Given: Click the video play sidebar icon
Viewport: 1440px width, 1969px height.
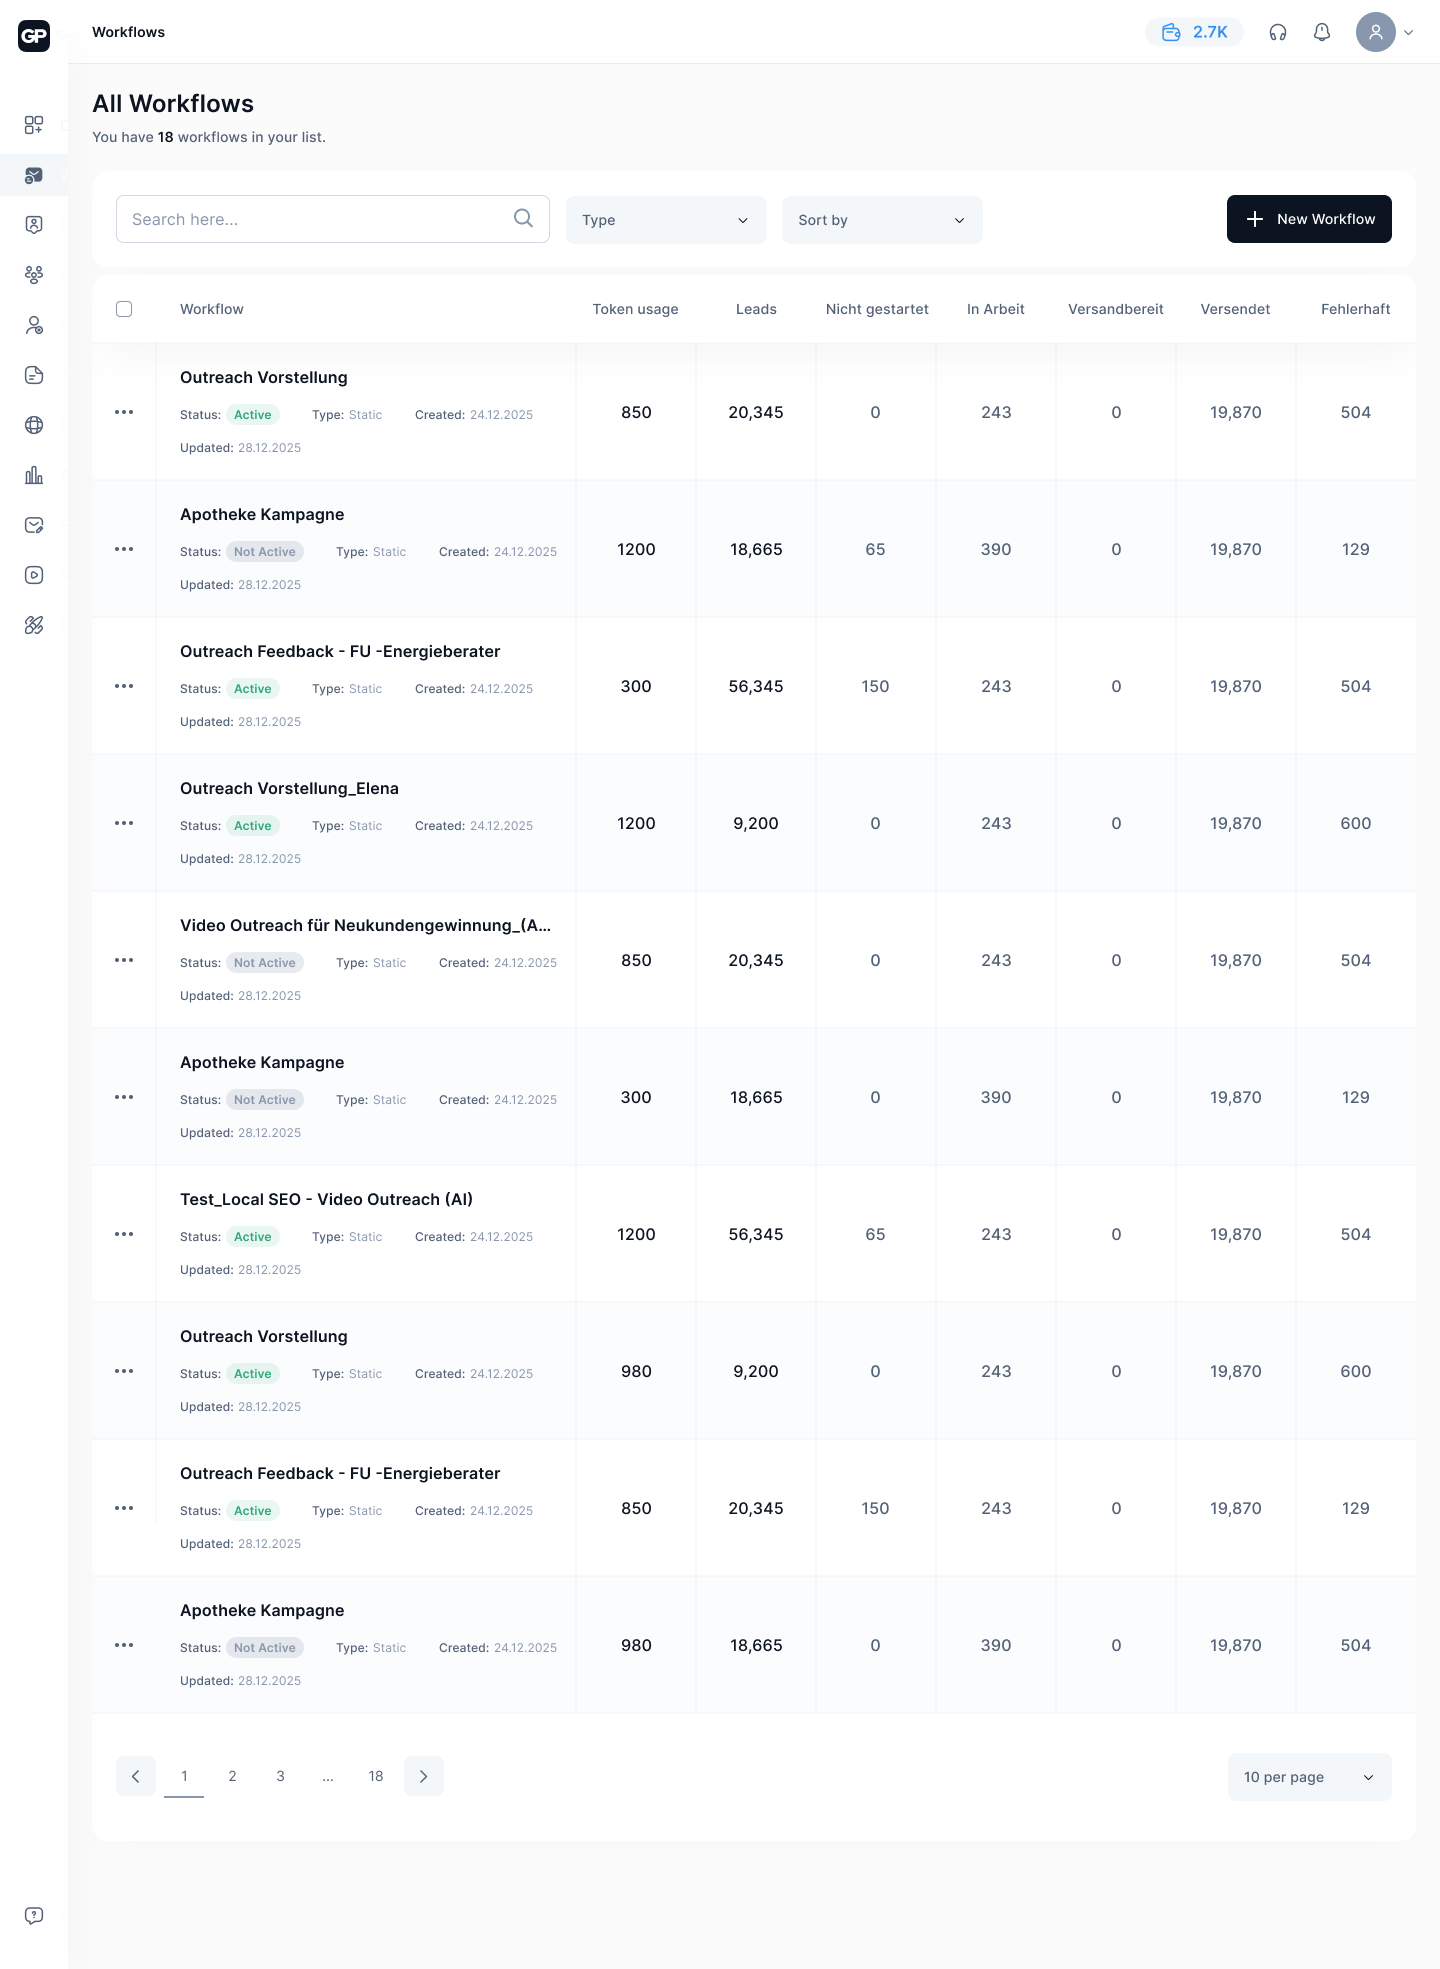Looking at the screenshot, I should coord(34,575).
